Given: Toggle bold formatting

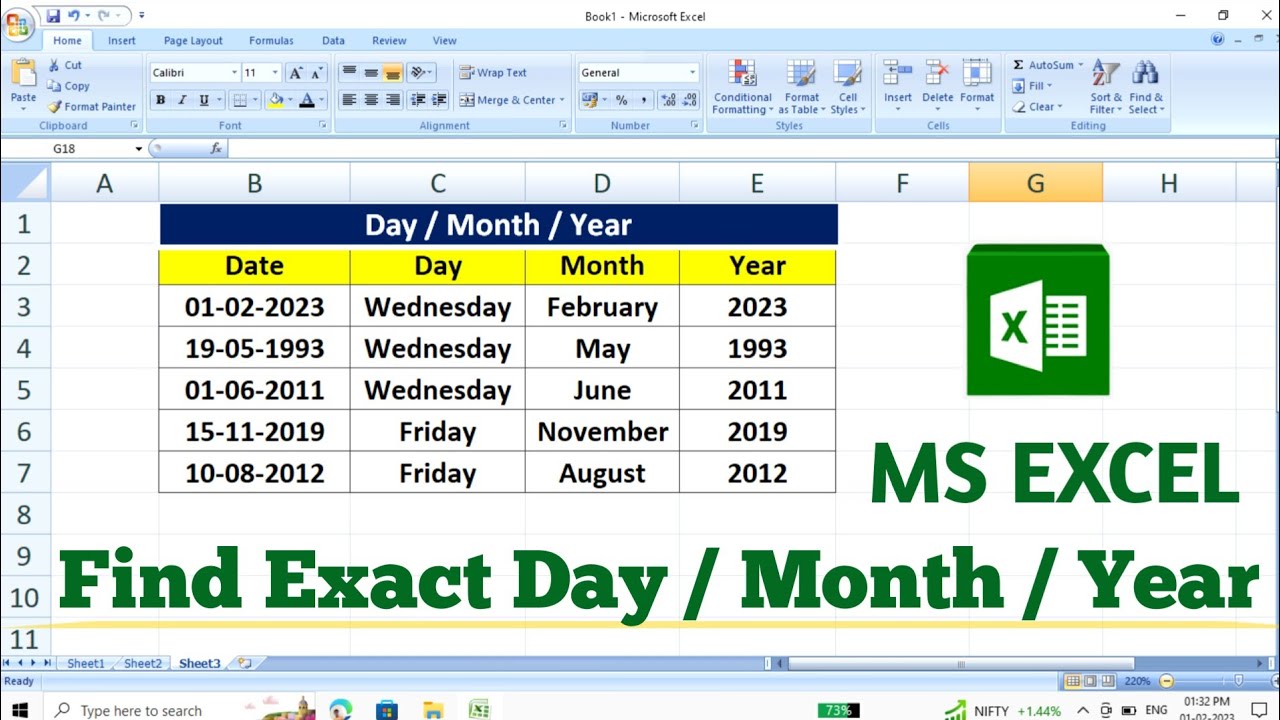Looking at the screenshot, I should coord(160,100).
